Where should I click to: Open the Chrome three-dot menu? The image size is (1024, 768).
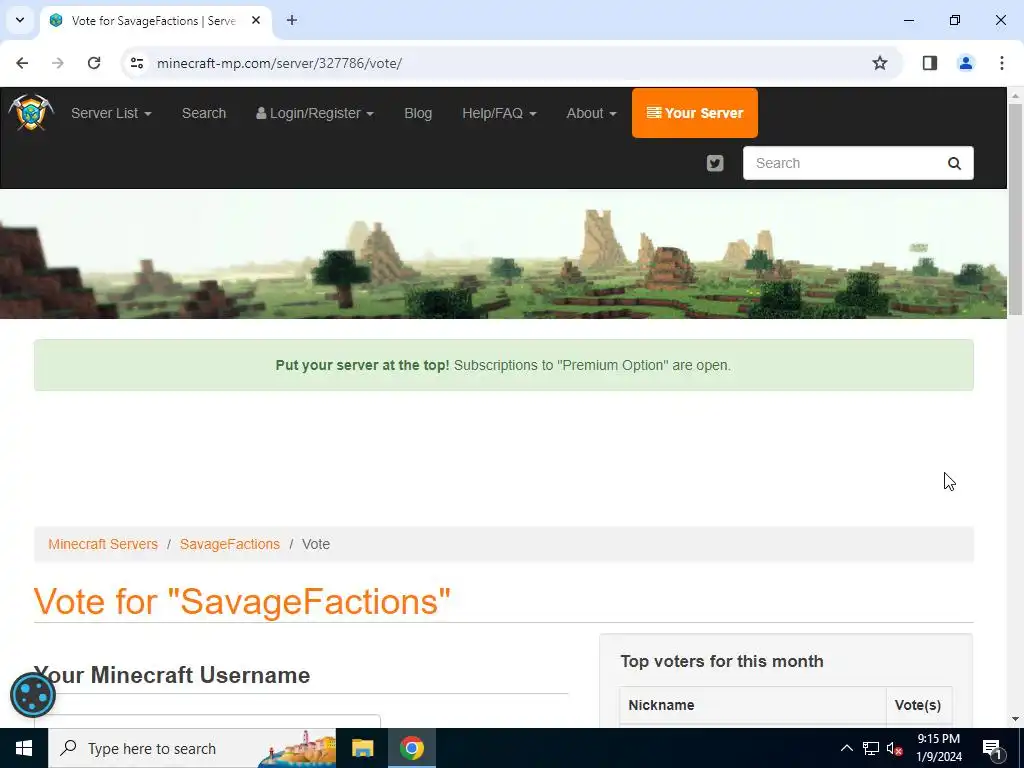tap(1002, 63)
